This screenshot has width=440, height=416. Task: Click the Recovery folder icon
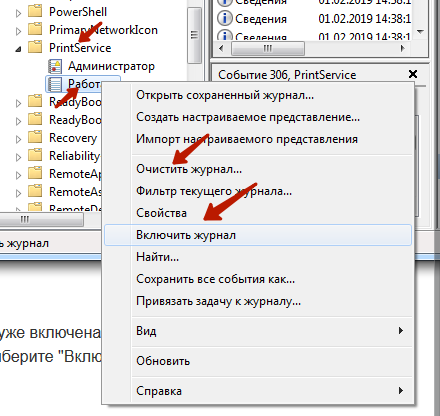pos(35,137)
